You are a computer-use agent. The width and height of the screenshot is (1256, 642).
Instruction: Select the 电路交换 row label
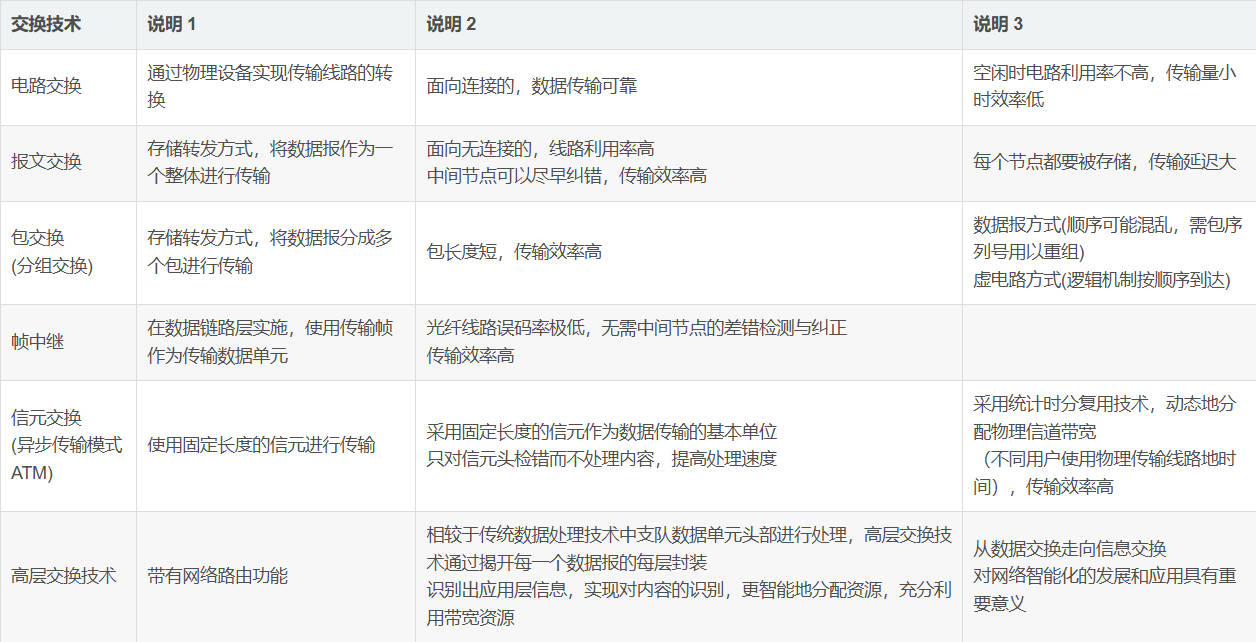click(46, 86)
